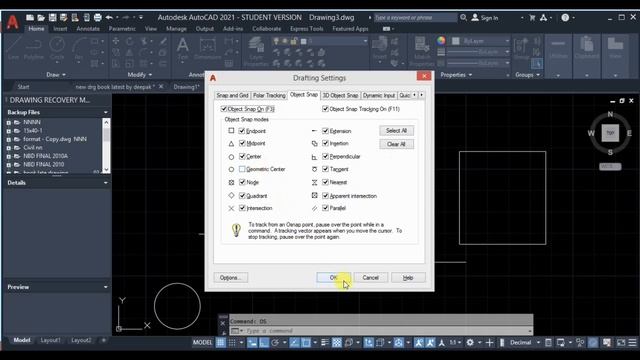The width and height of the screenshot is (640, 360).
Task: Click the keyword search input field
Action: [x=415, y=18]
